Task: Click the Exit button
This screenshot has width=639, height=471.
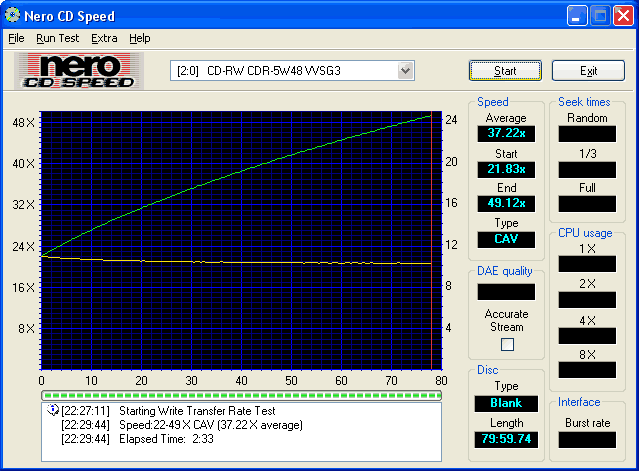Action: (x=588, y=71)
